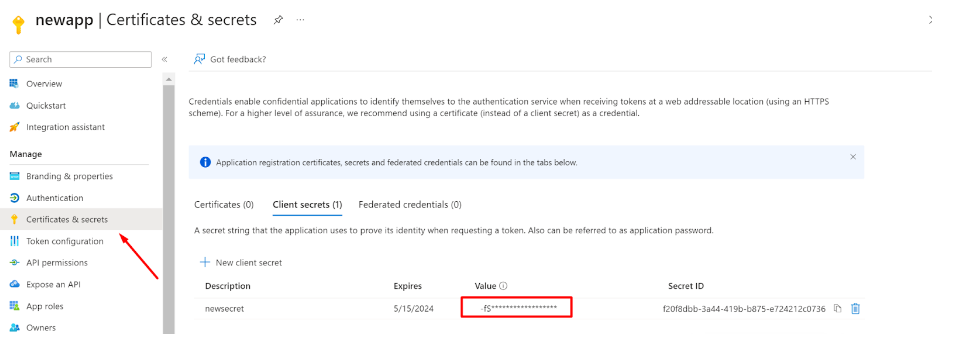
Task: Collapse sidebar using double chevron icon
Action: tap(164, 59)
